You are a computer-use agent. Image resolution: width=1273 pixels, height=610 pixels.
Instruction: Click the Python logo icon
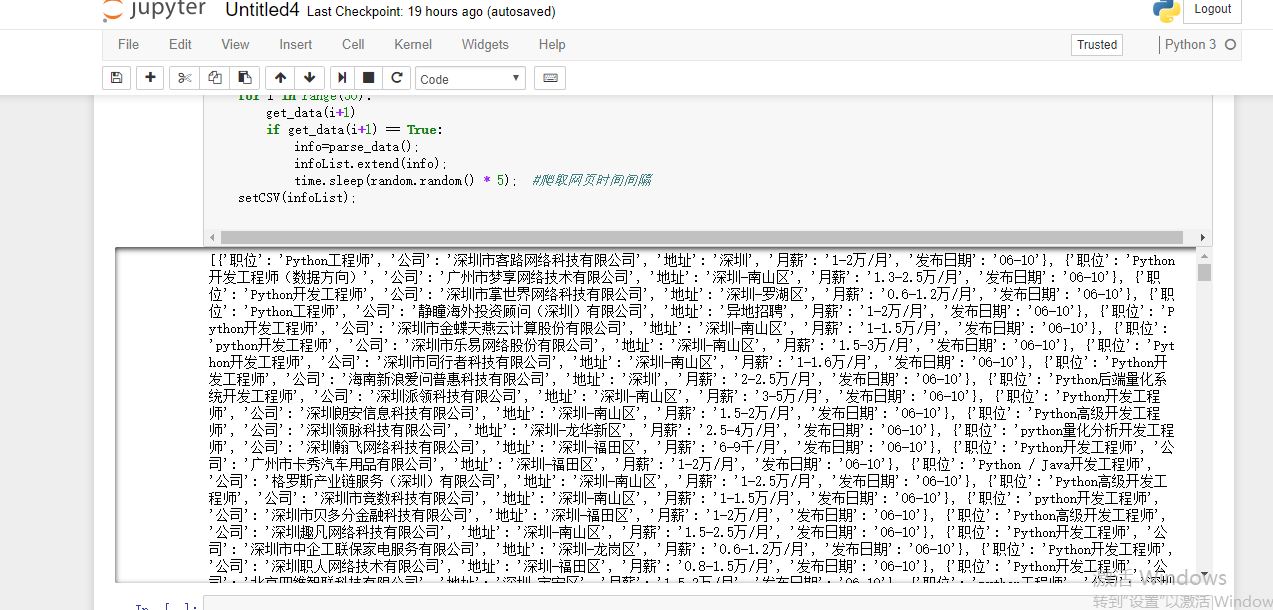[1166, 10]
